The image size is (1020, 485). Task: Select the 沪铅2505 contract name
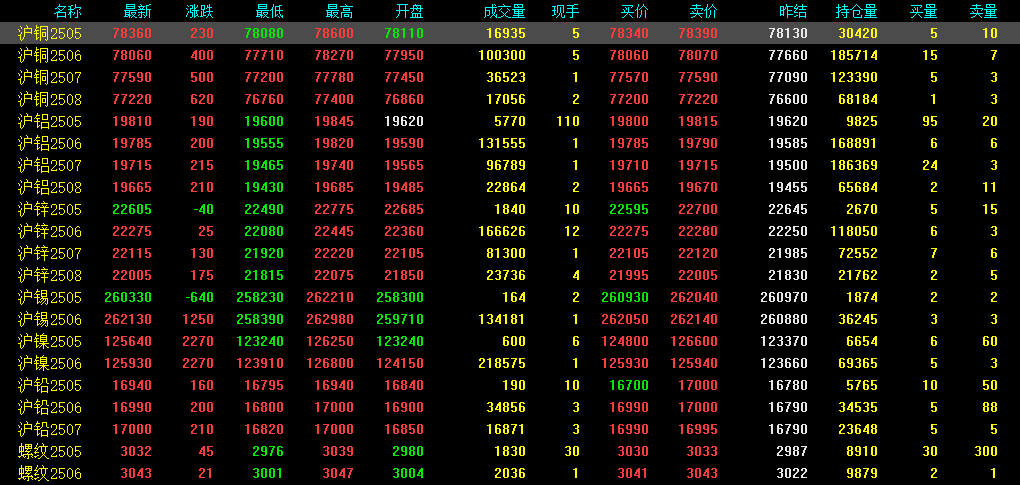49,385
